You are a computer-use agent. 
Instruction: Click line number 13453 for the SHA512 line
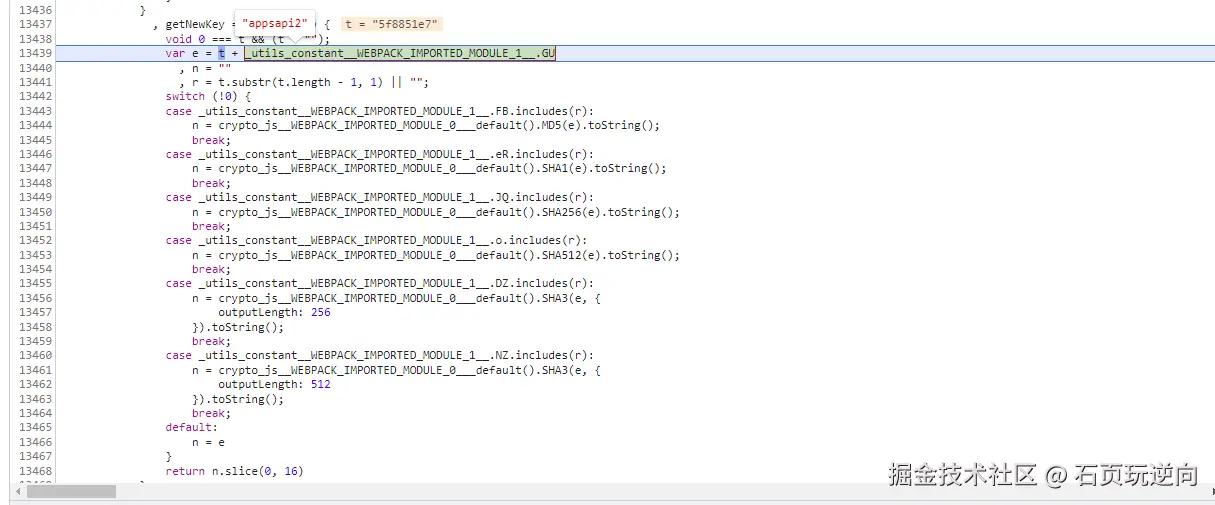click(x=36, y=254)
